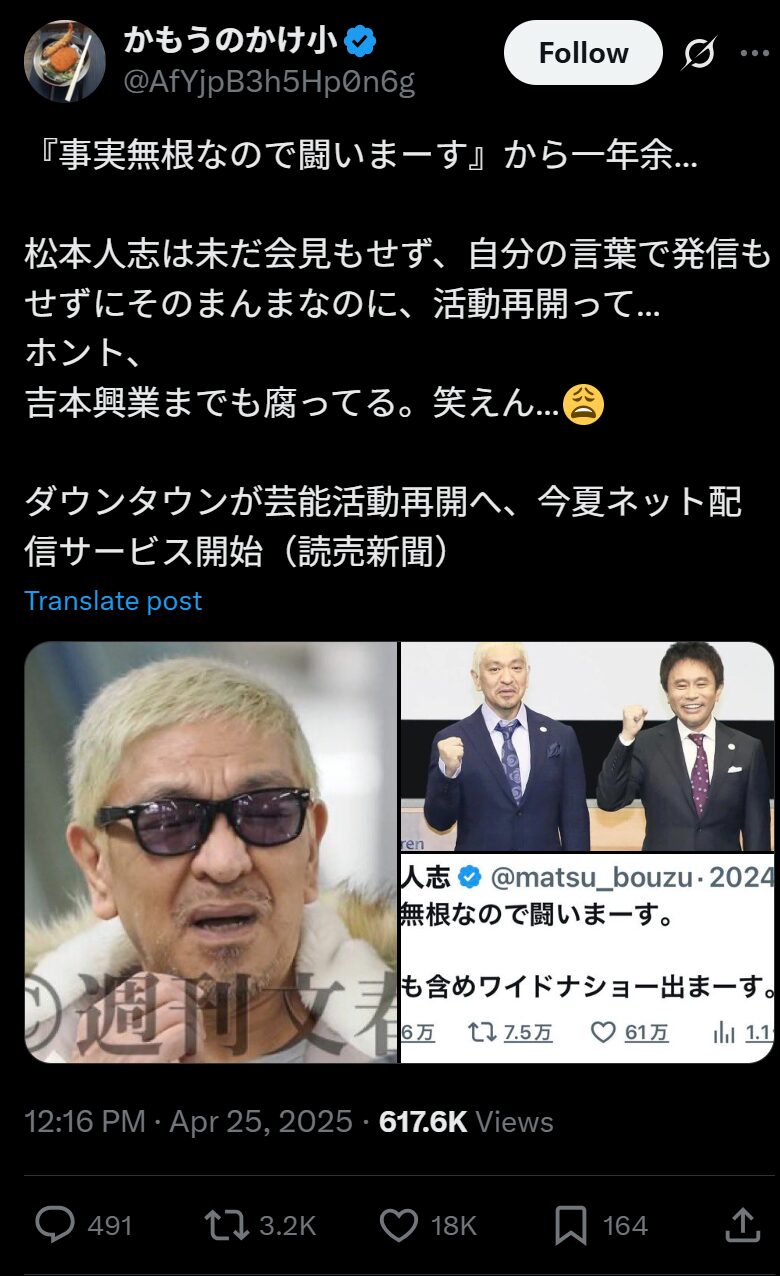Open the top-right photo of two men in suits
Viewport: 780px width, 1276px height.
[588, 746]
